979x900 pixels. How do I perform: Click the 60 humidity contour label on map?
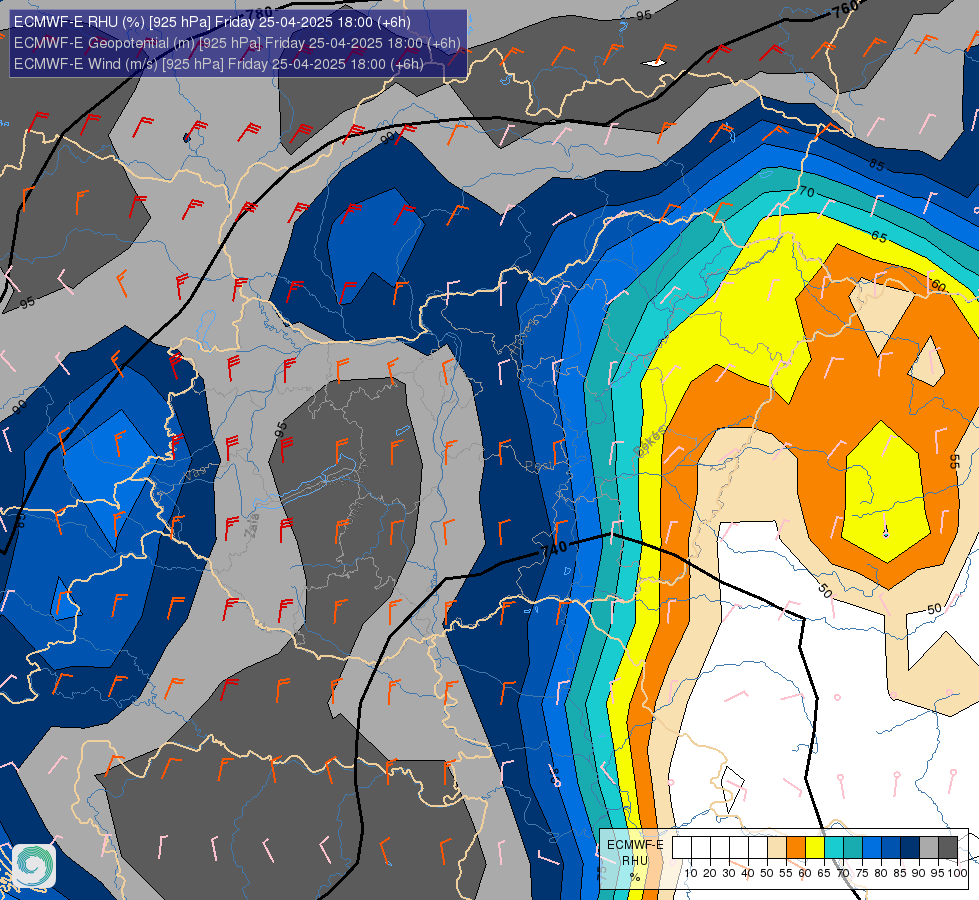point(938,285)
